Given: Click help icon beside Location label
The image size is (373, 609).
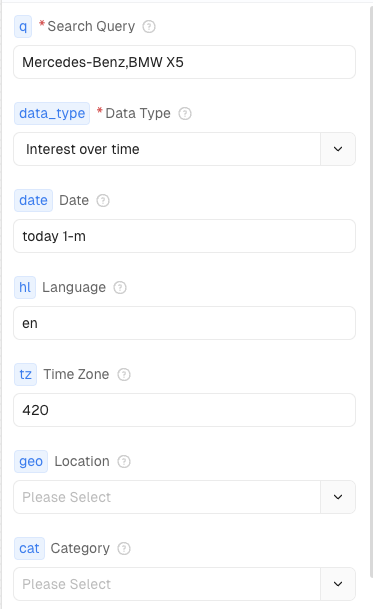Looking at the screenshot, I should [124, 461].
